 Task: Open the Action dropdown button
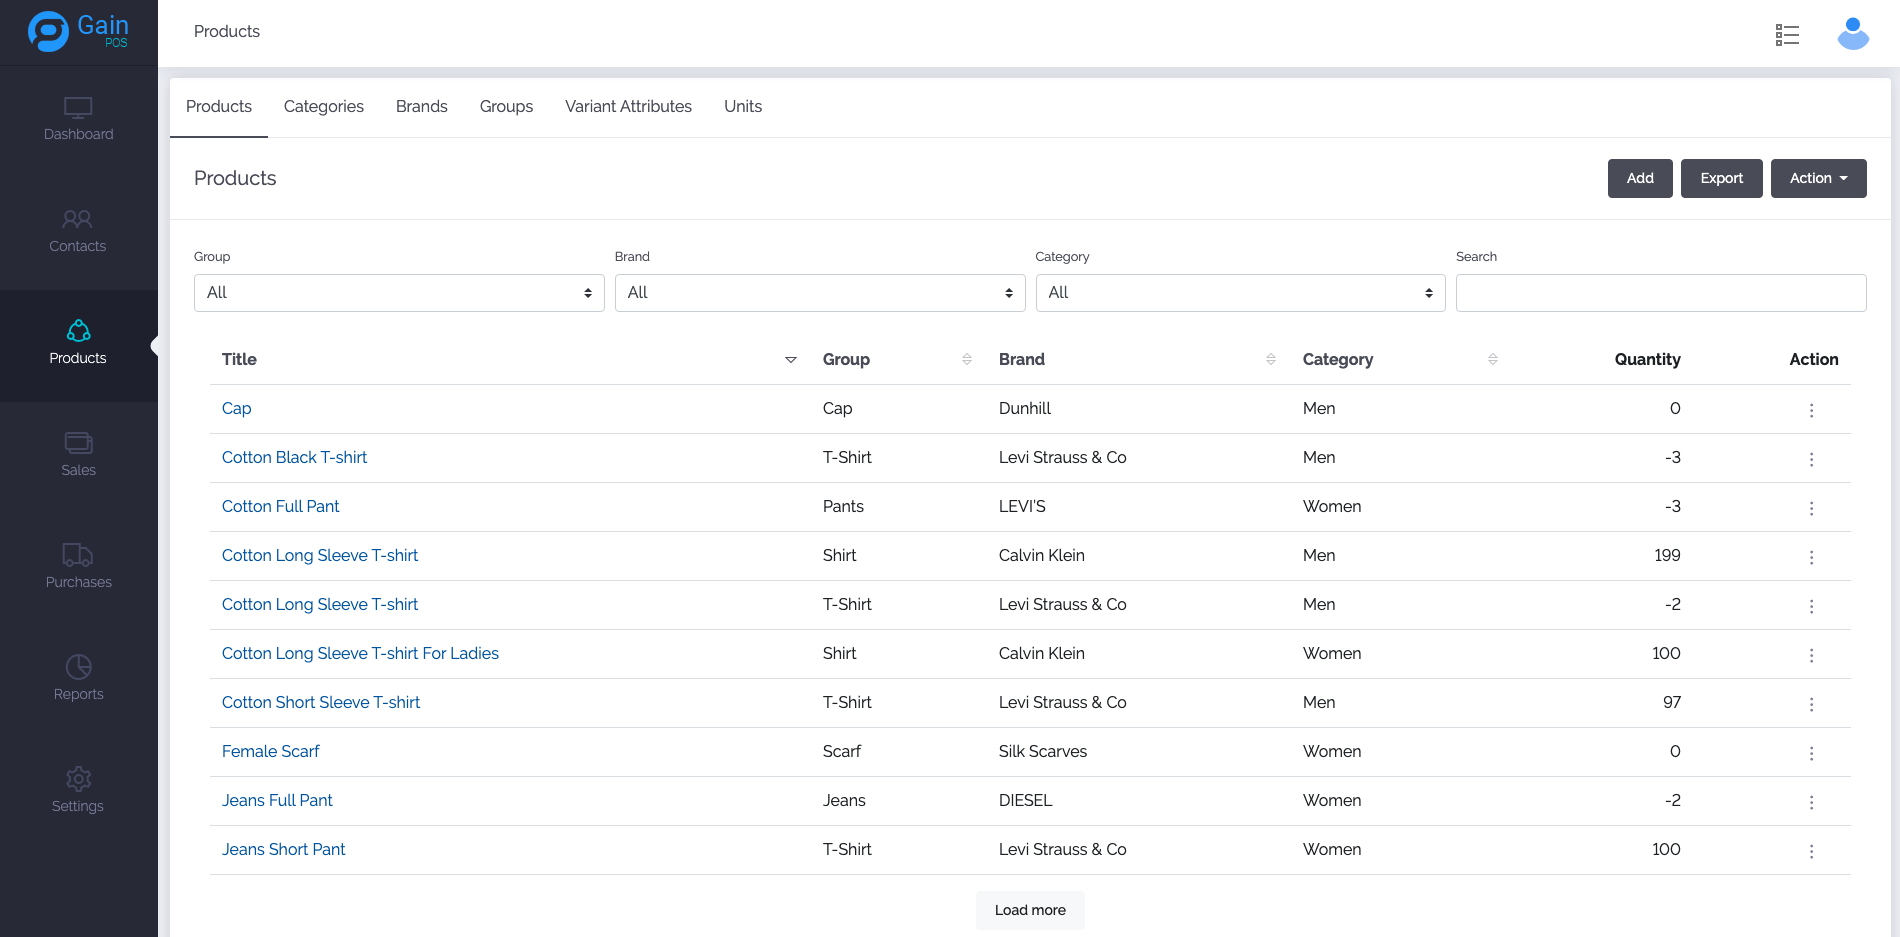[1817, 179]
